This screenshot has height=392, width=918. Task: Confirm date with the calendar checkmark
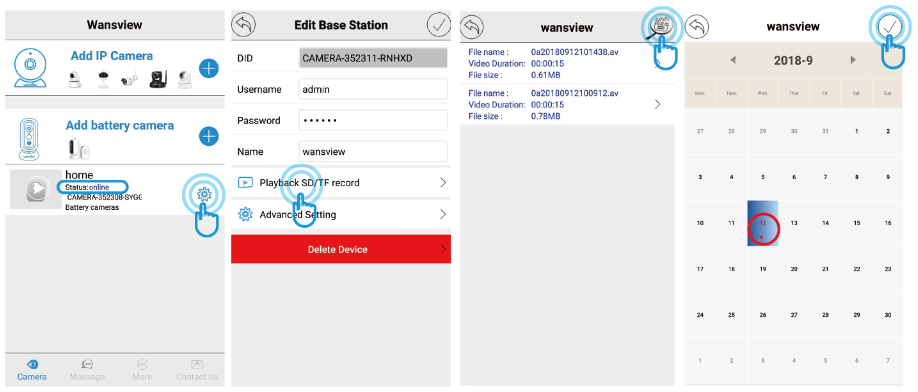(x=889, y=26)
